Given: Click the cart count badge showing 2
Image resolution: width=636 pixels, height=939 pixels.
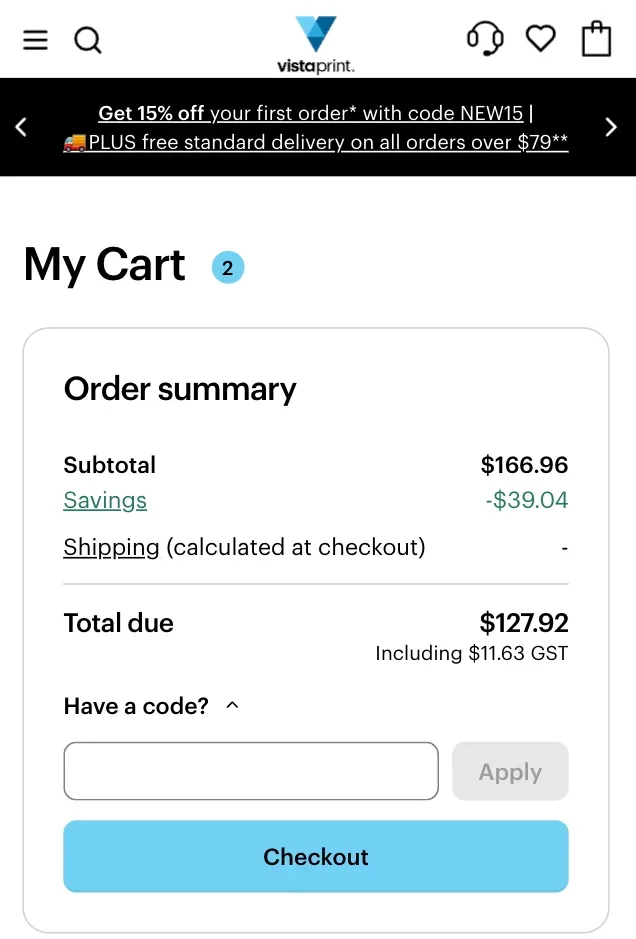Looking at the screenshot, I should click(x=227, y=267).
